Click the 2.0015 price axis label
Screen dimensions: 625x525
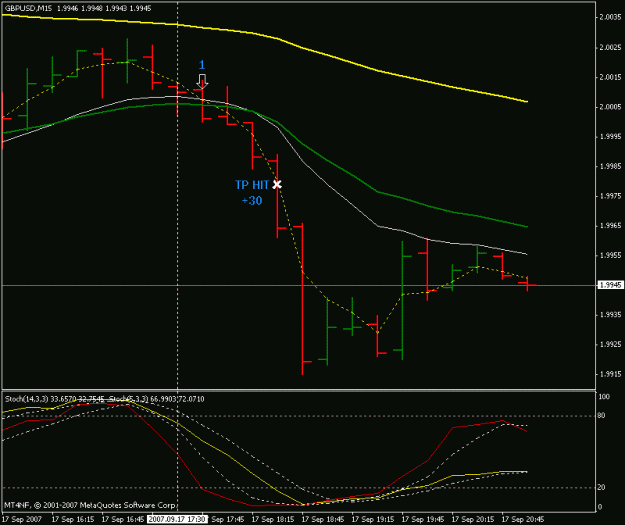[611, 77]
